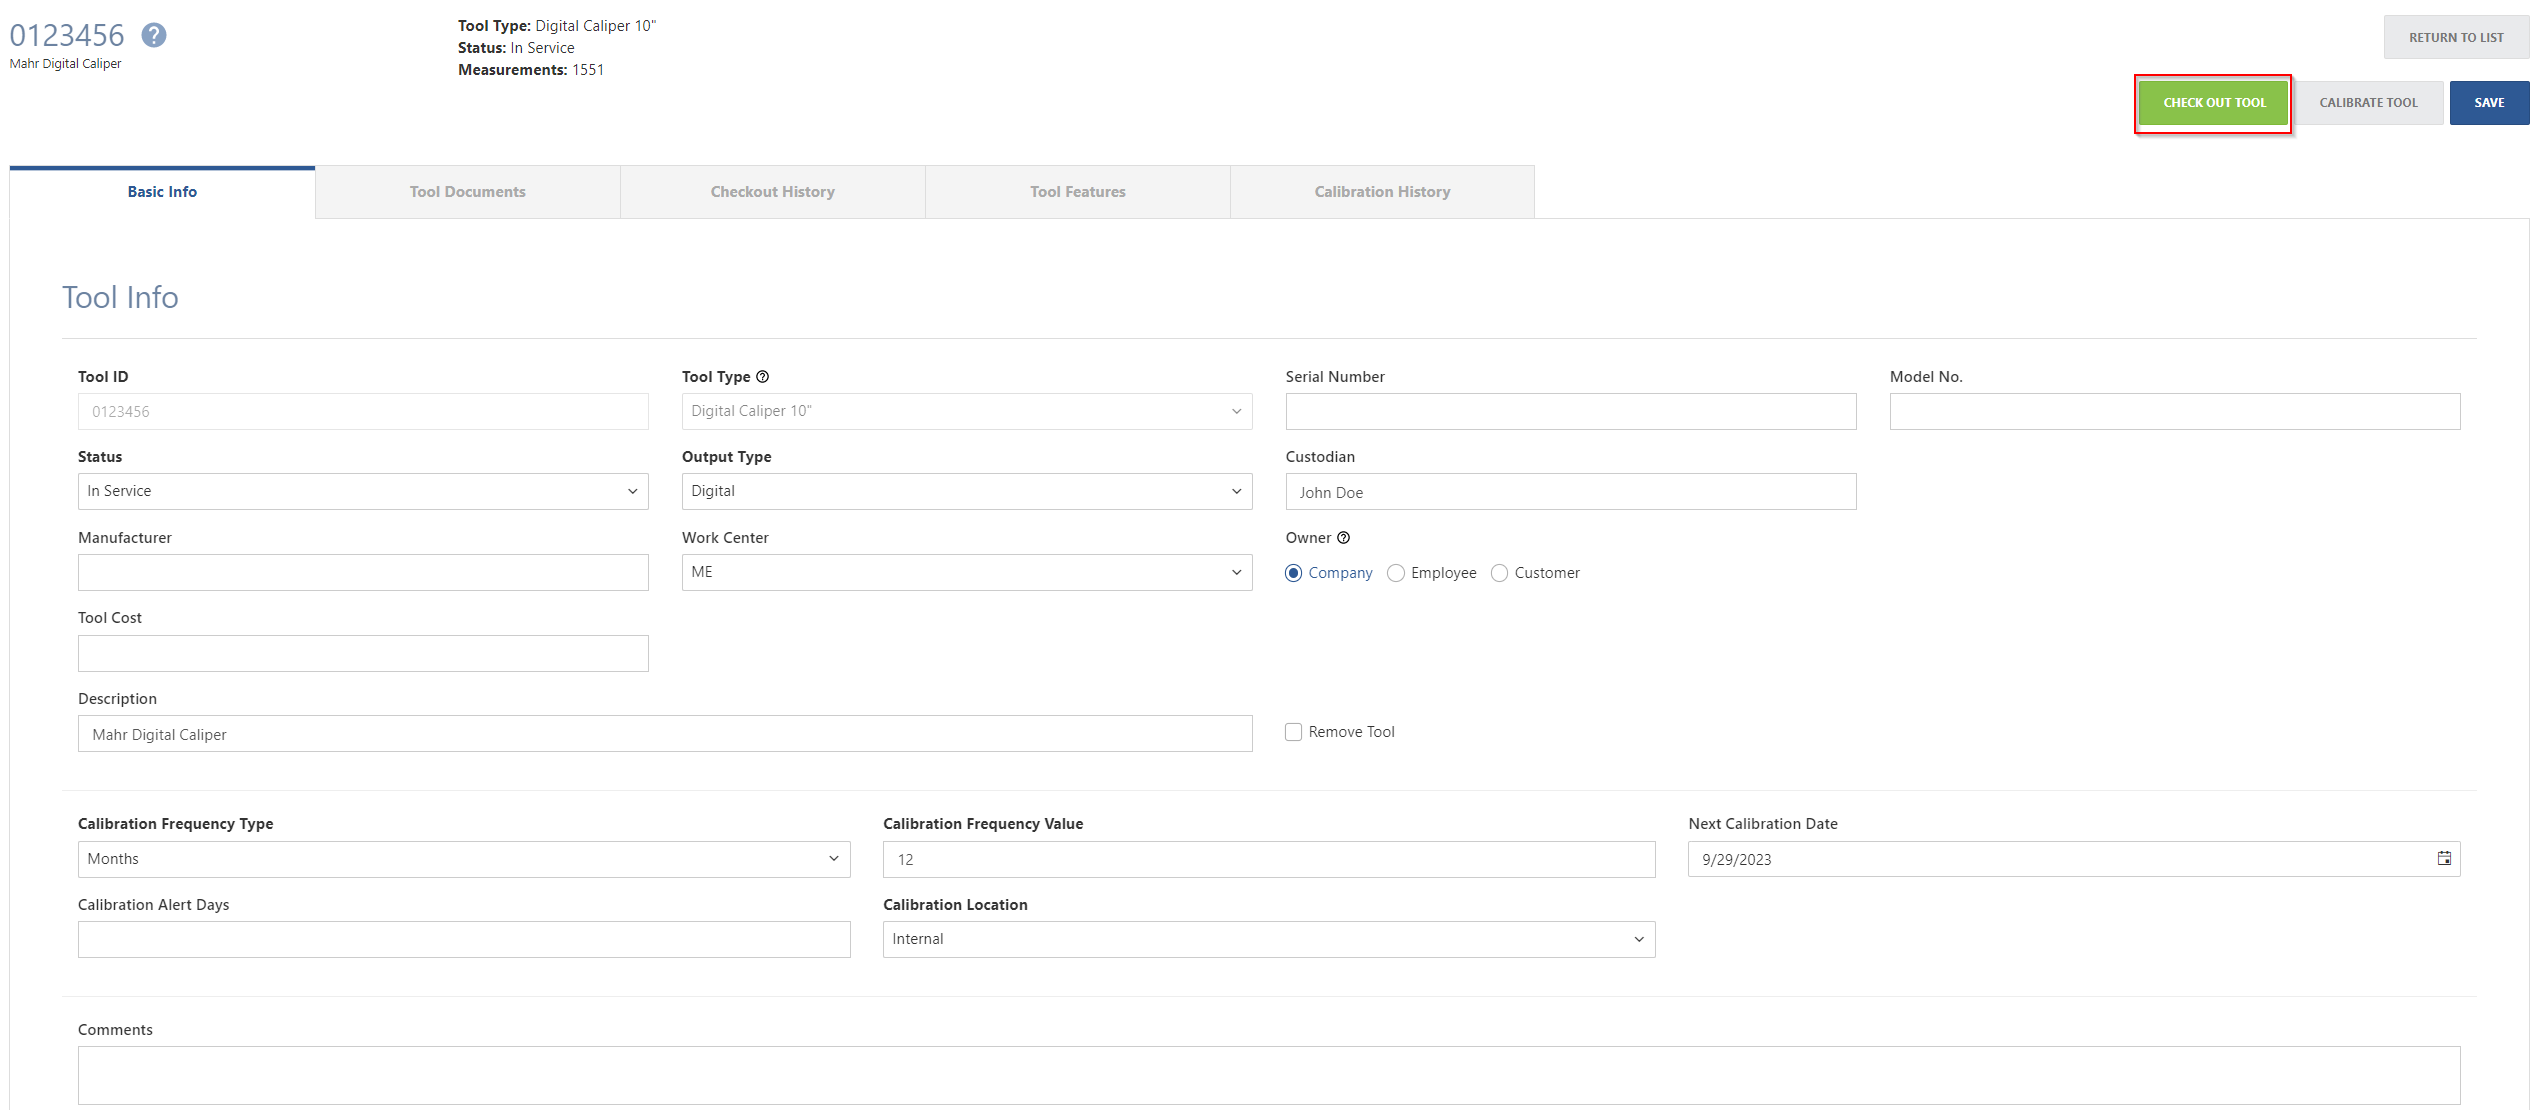The height and width of the screenshot is (1110, 2539).
Task: Open the Calibration Location dropdown
Action: pyautogui.click(x=1268, y=939)
